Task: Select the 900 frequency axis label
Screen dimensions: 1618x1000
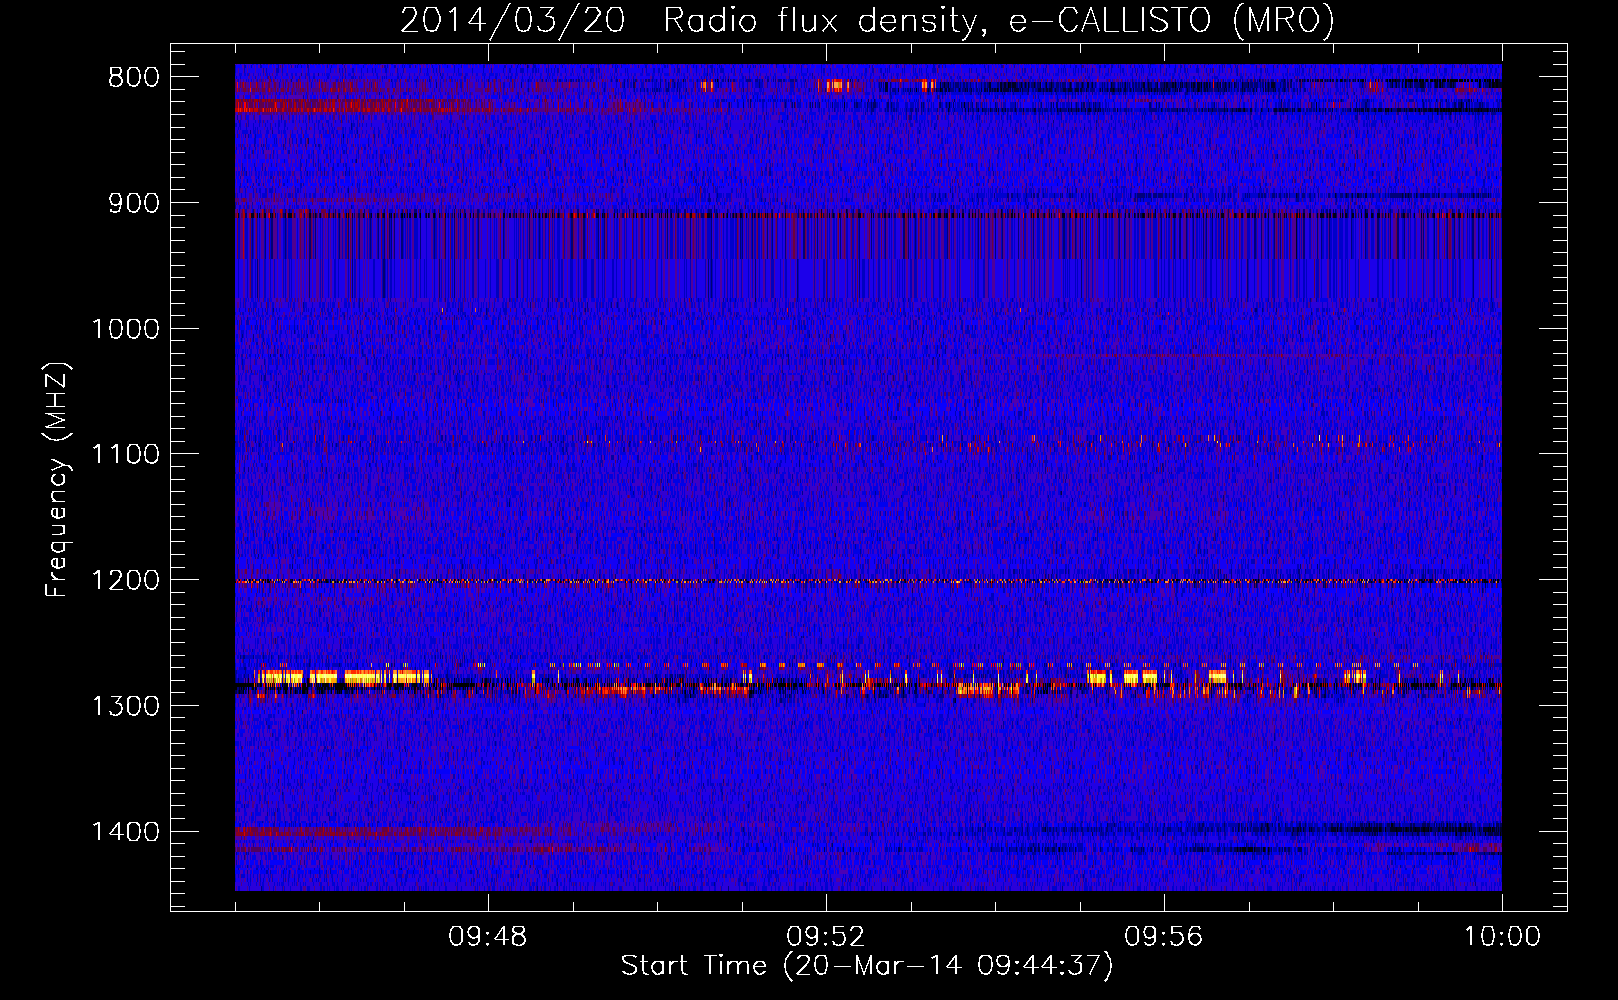Action: pyautogui.click(x=133, y=203)
